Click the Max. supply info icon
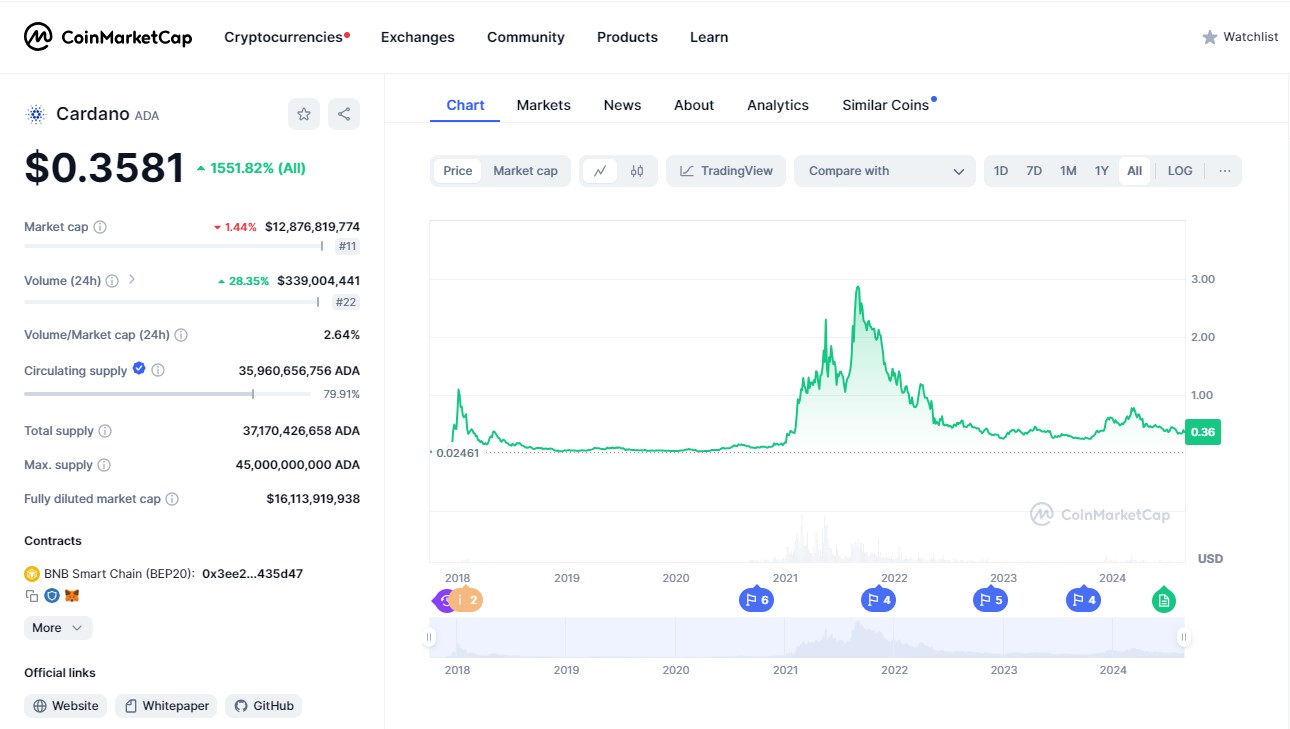Image resolution: width=1290 pixels, height=729 pixels. pos(104,465)
